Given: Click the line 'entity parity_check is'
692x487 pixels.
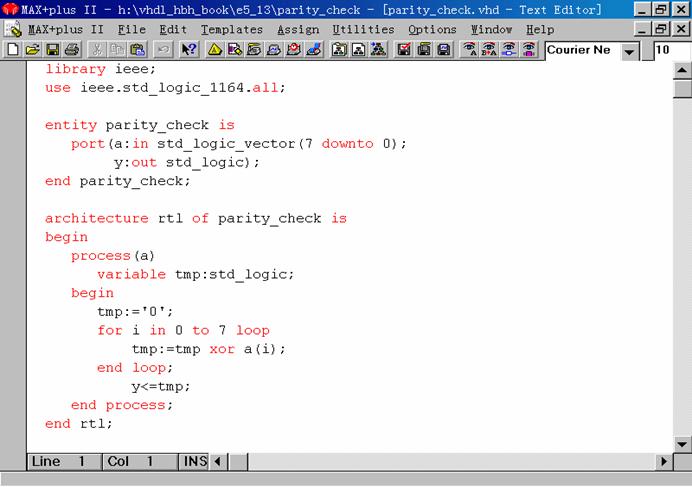Looking at the screenshot, I should pos(139,125).
